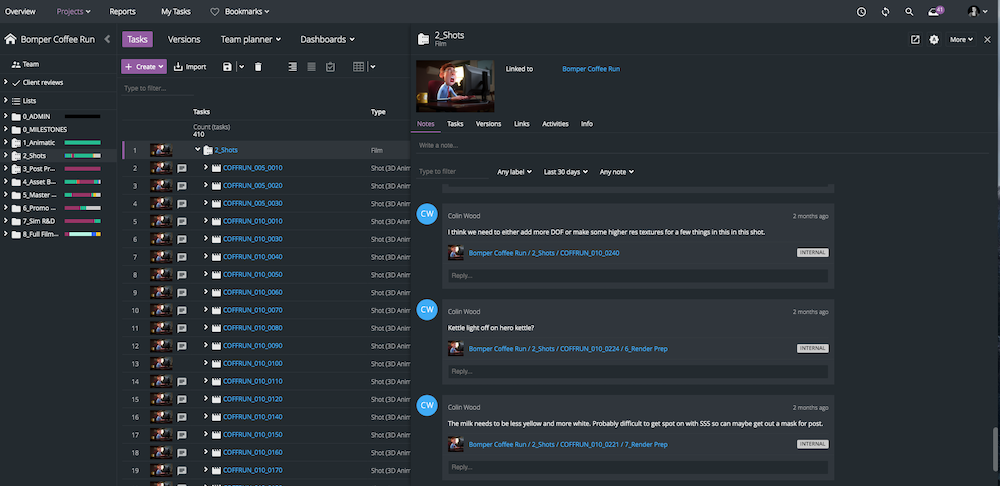The height and width of the screenshot is (486, 1000).
Task: Click the bookmarks heart icon
Action: pos(214,11)
